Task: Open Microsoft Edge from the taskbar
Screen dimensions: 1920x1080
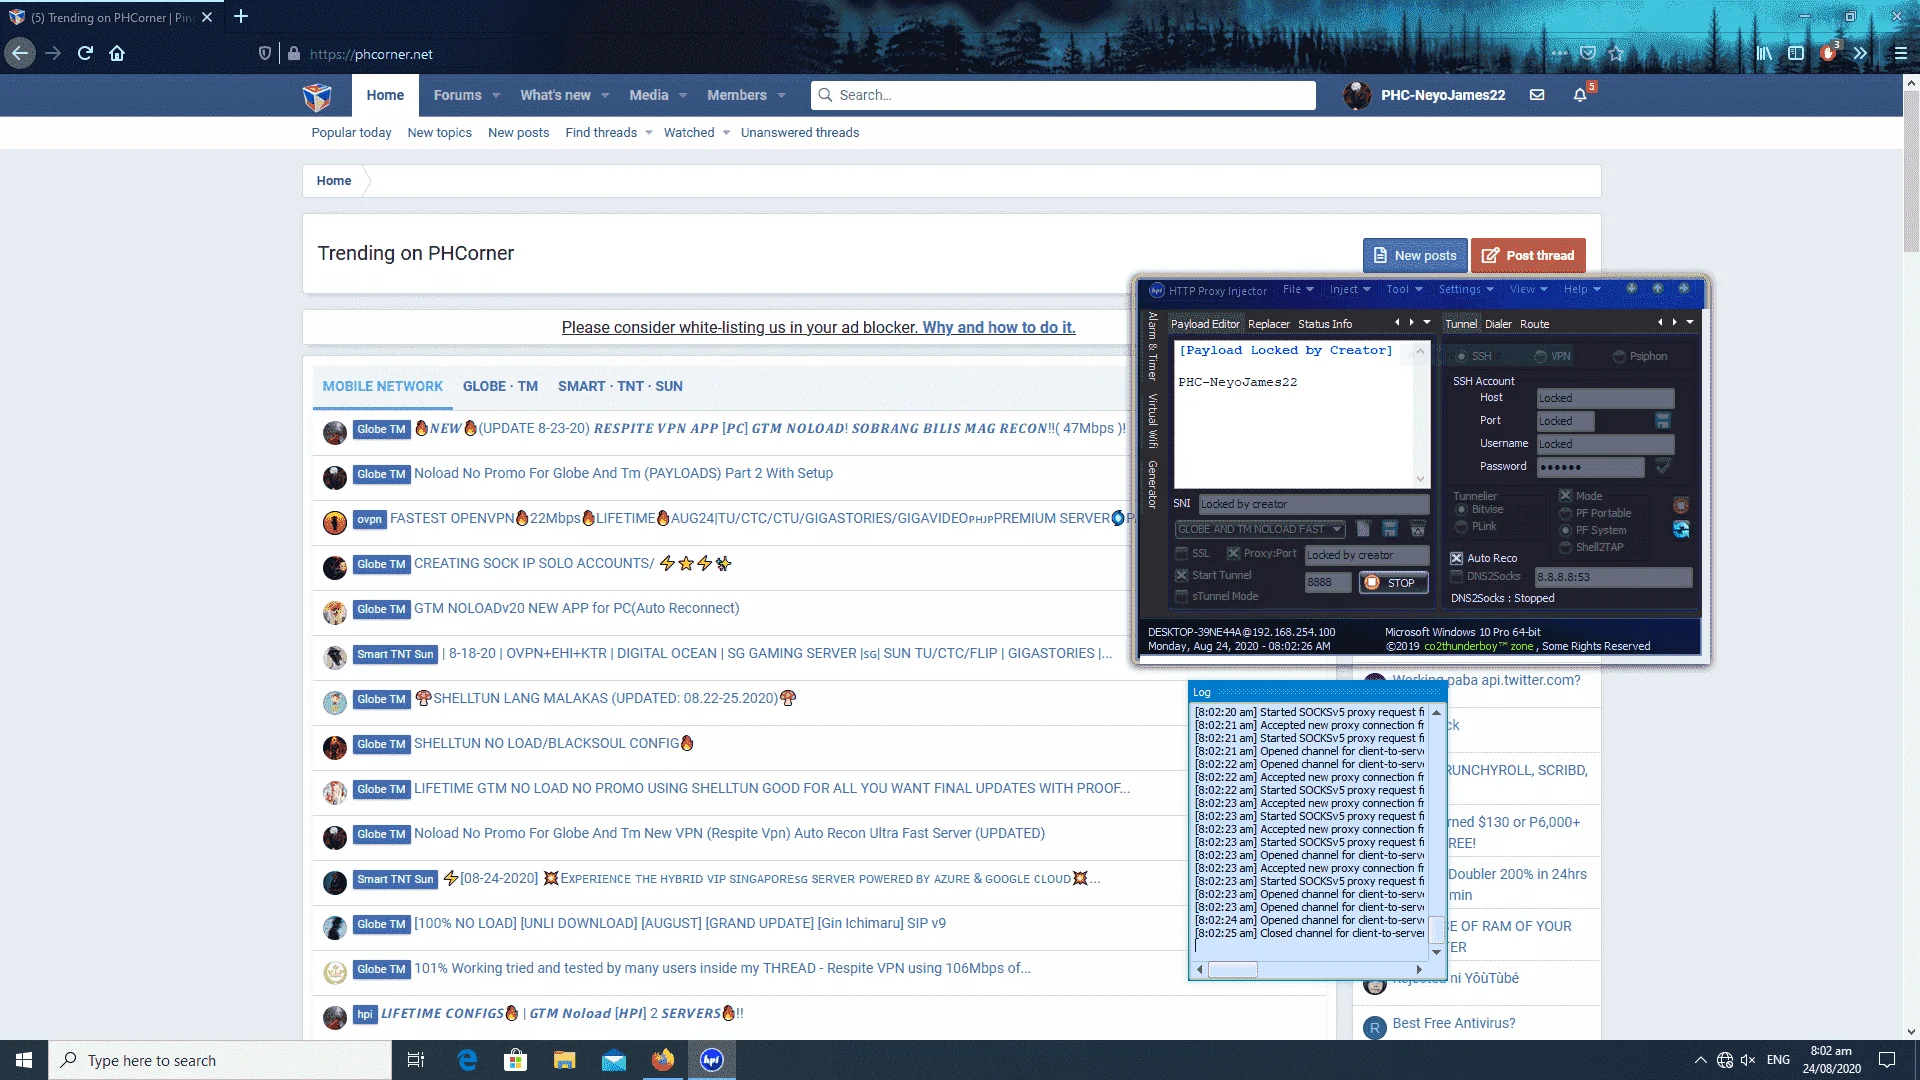Action: 467,1060
